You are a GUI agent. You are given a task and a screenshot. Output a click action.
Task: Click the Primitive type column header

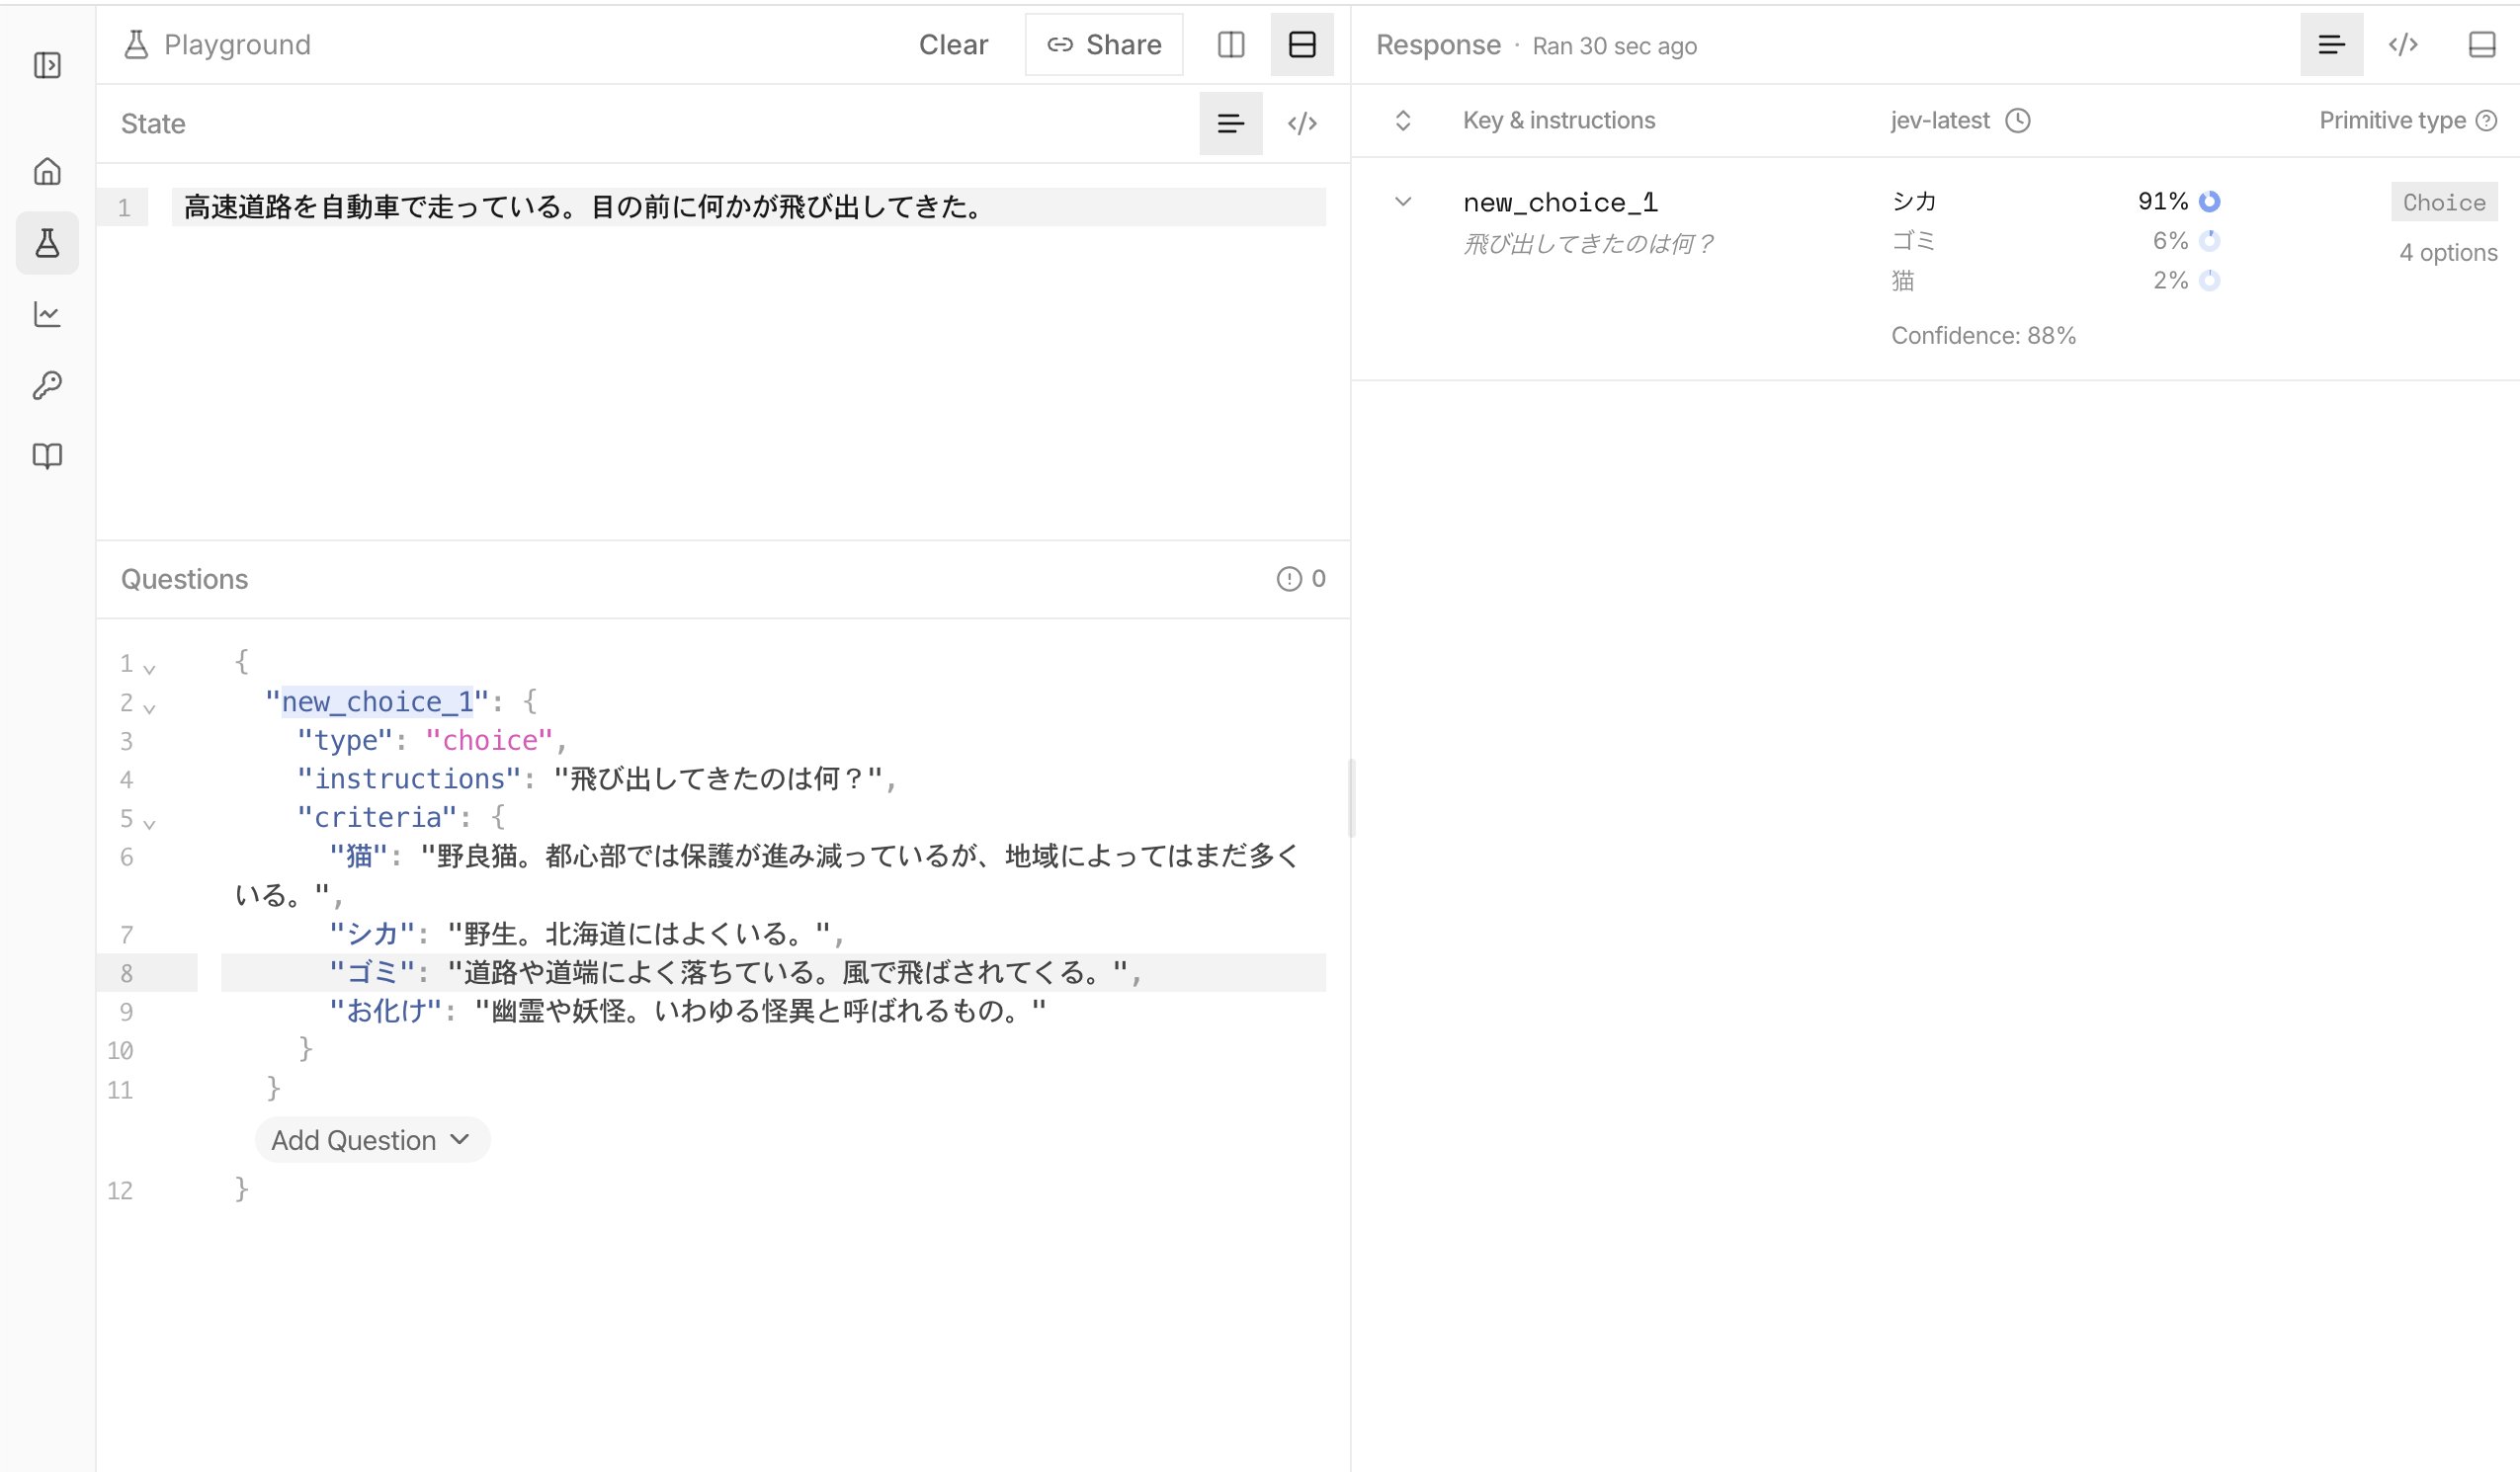click(x=2392, y=121)
